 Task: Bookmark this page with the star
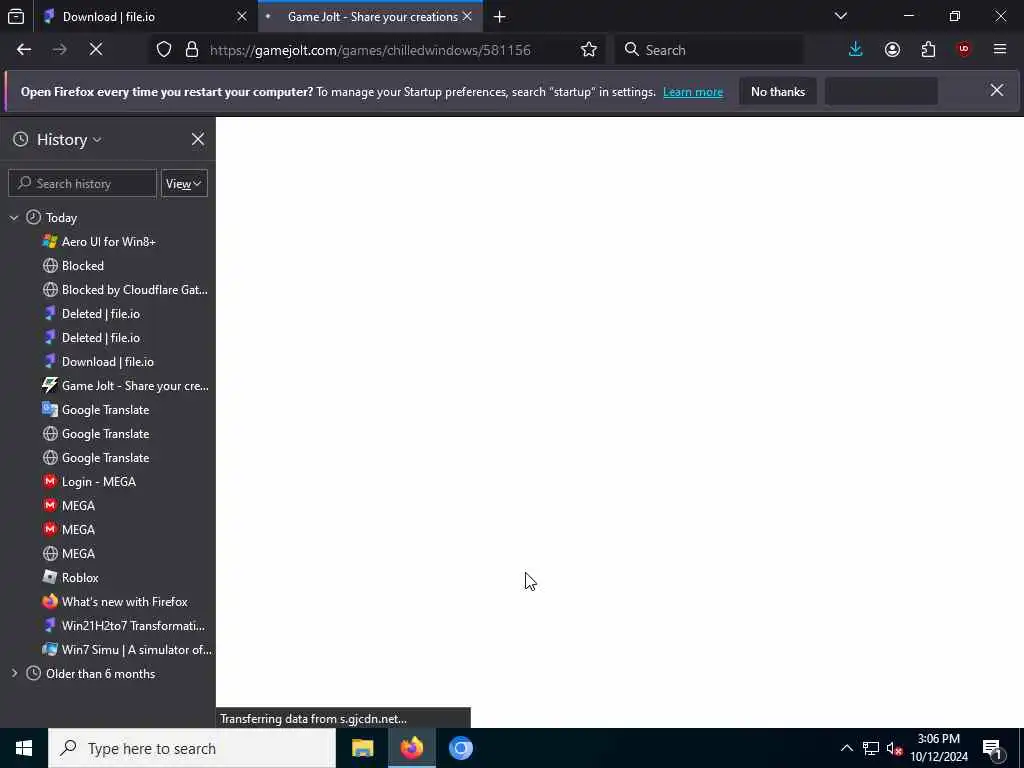pos(588,50)
